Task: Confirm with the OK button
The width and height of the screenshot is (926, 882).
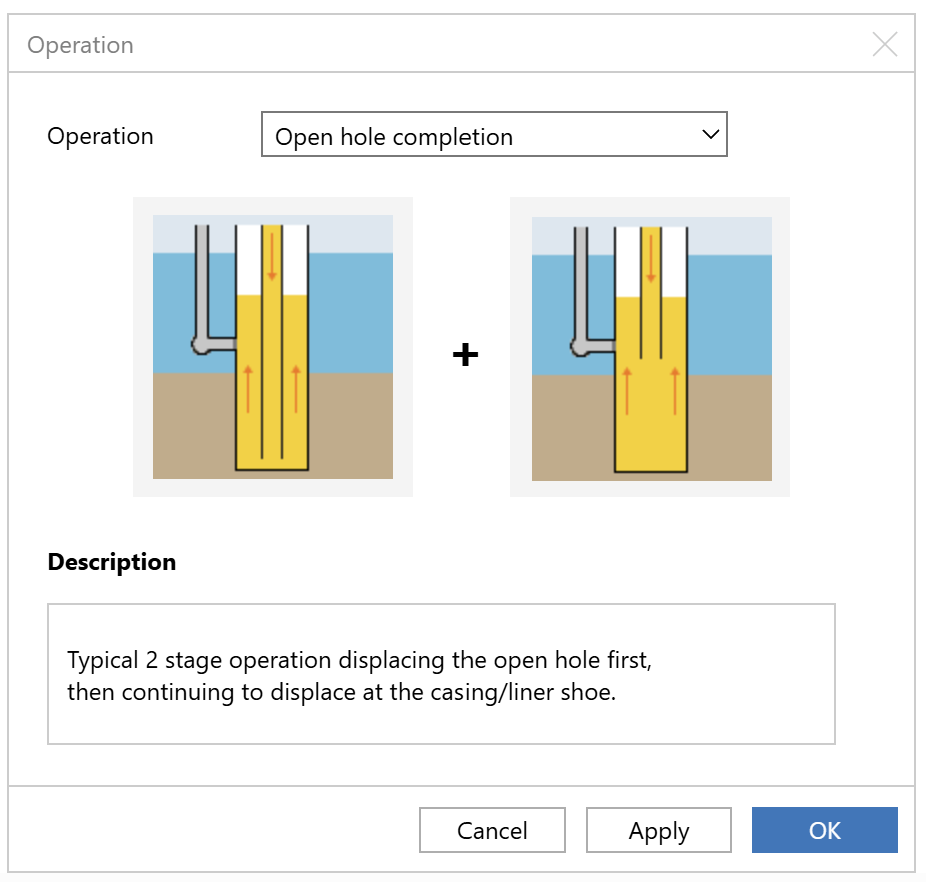Action: [x=824, y=830]
